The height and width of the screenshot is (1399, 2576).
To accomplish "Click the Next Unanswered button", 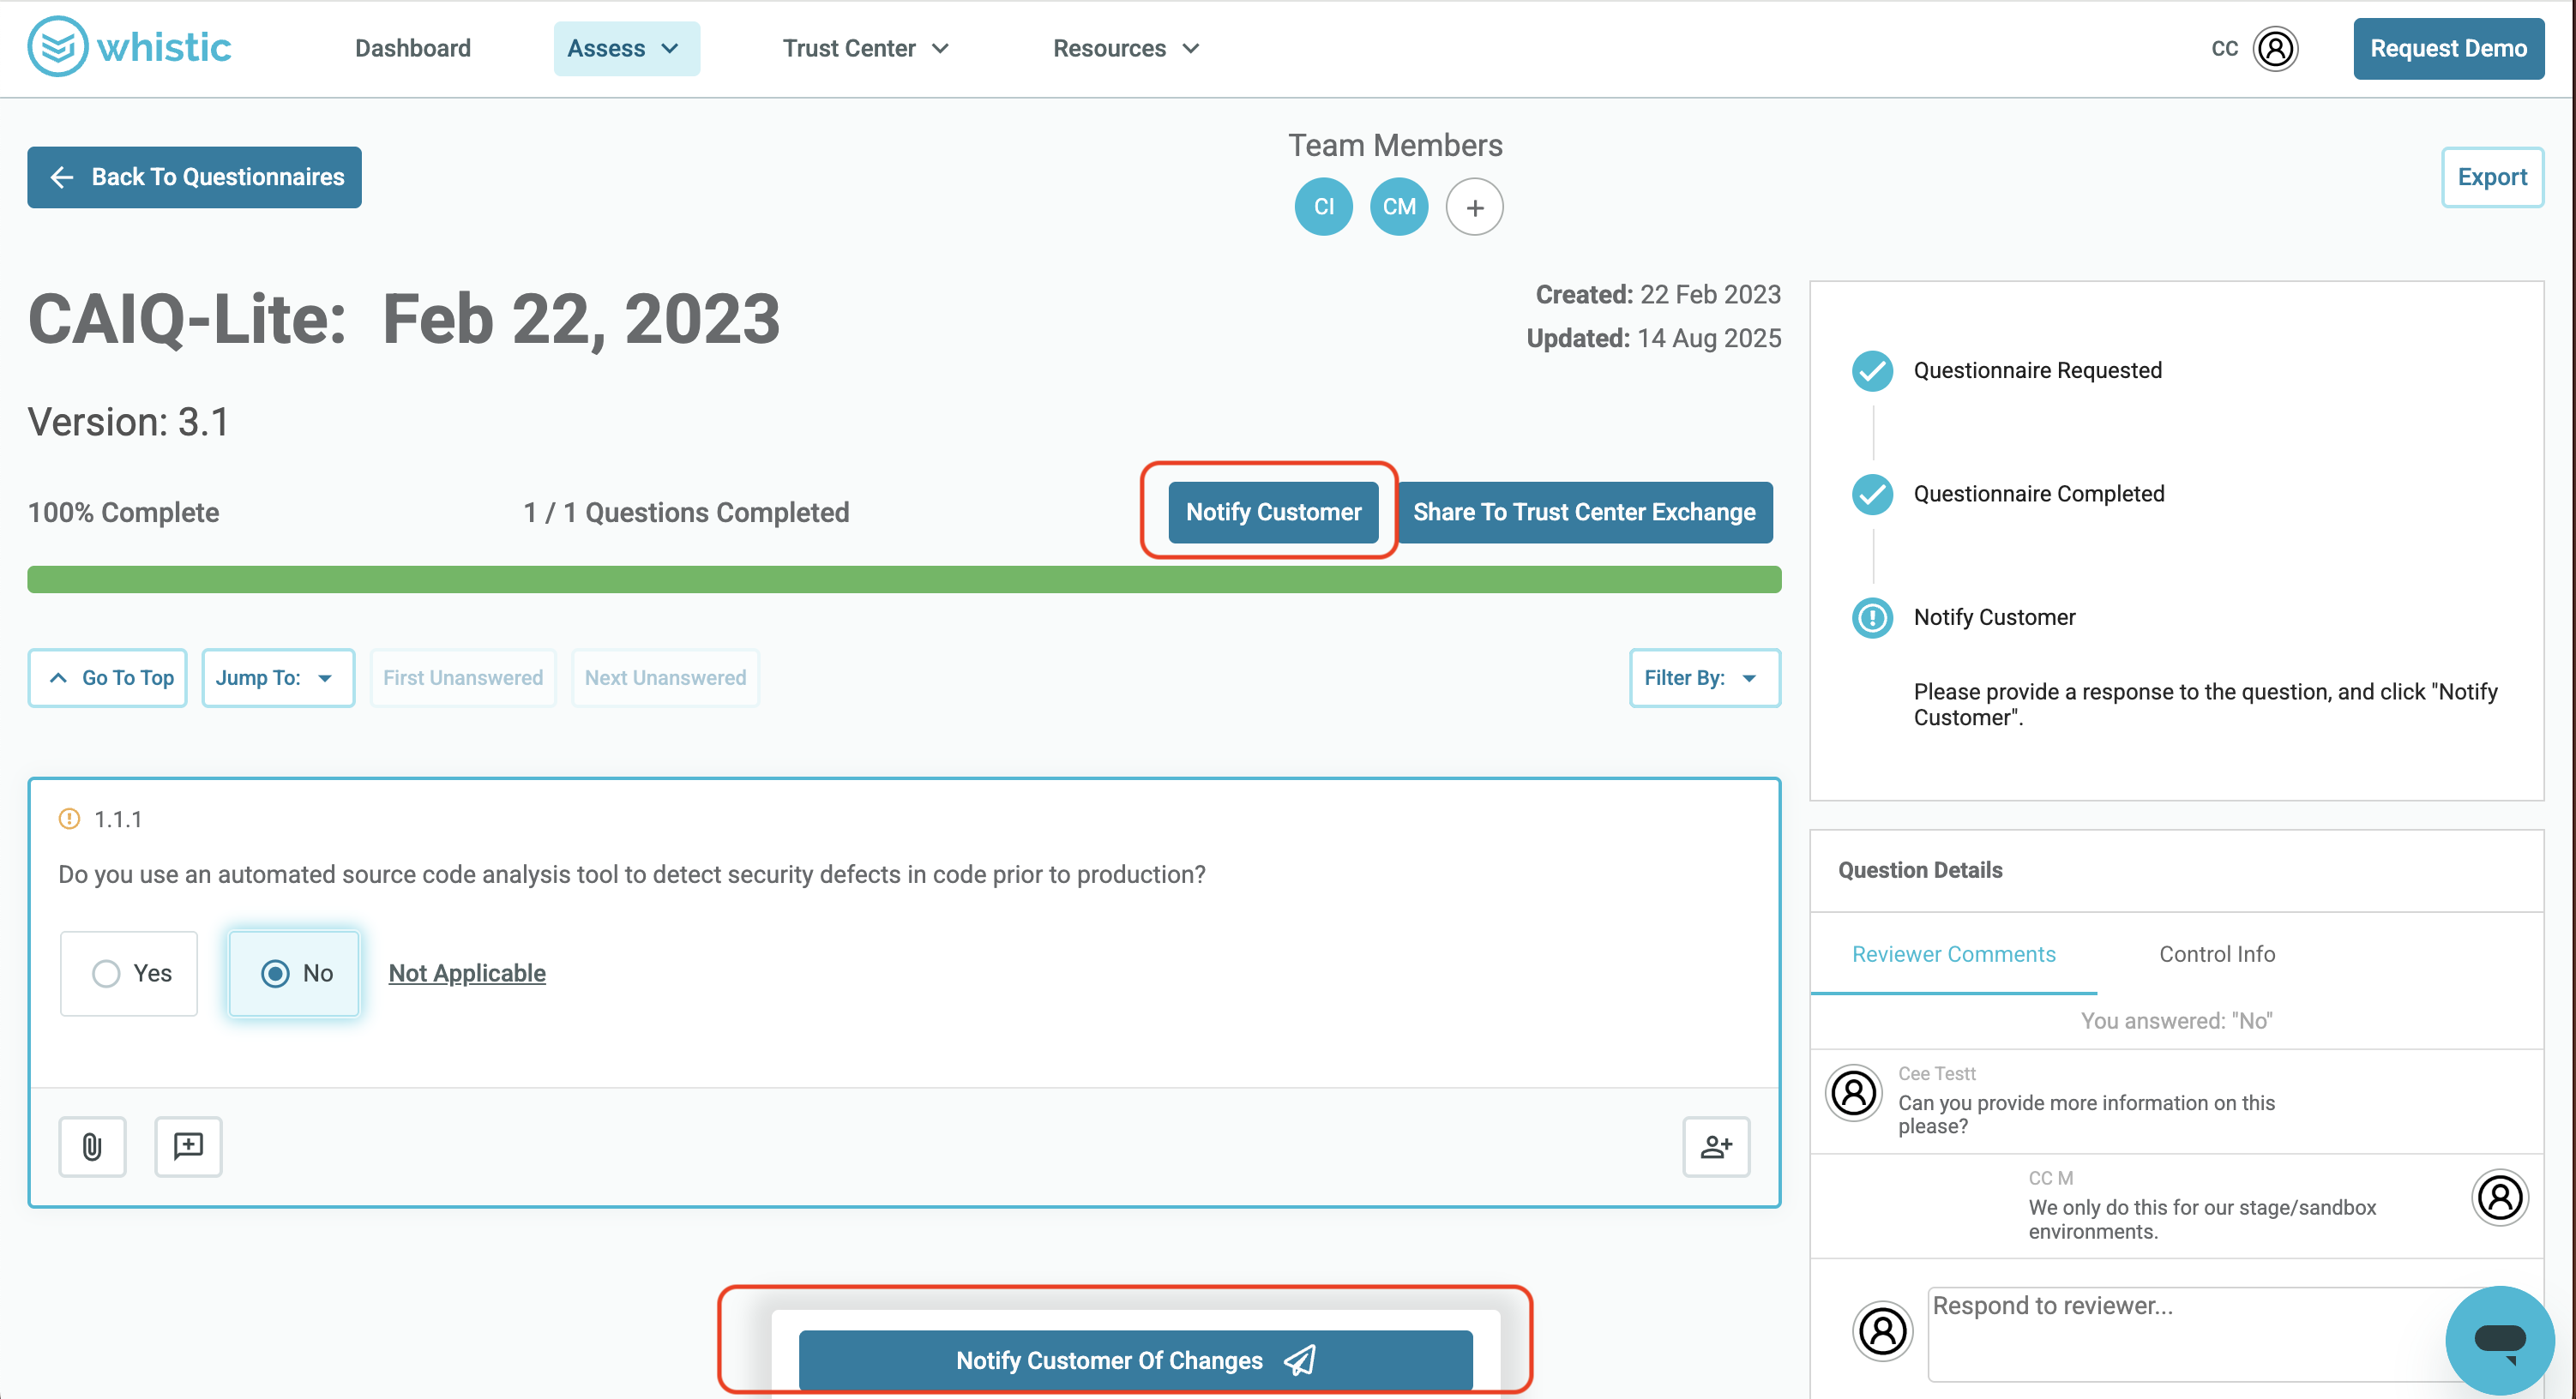I will pos(665,678).
